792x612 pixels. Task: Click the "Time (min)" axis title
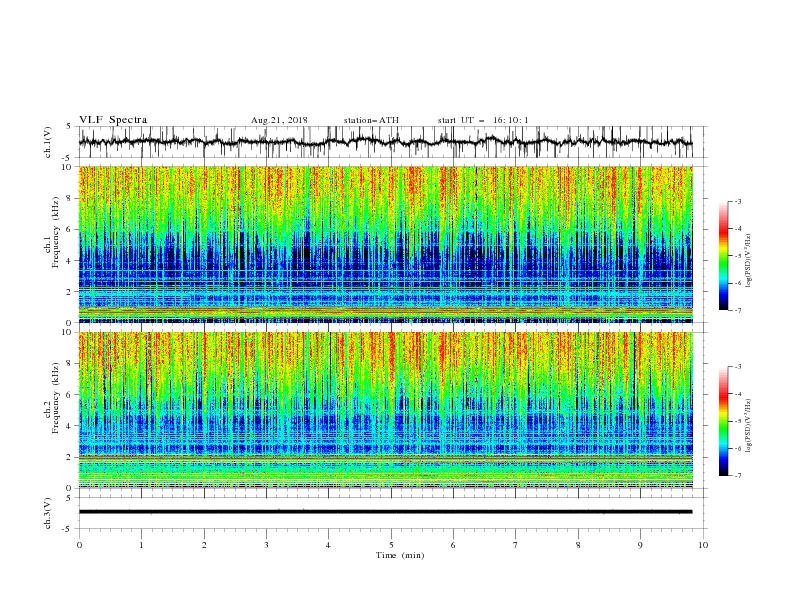pyautogui.click(x=400, y=555)
